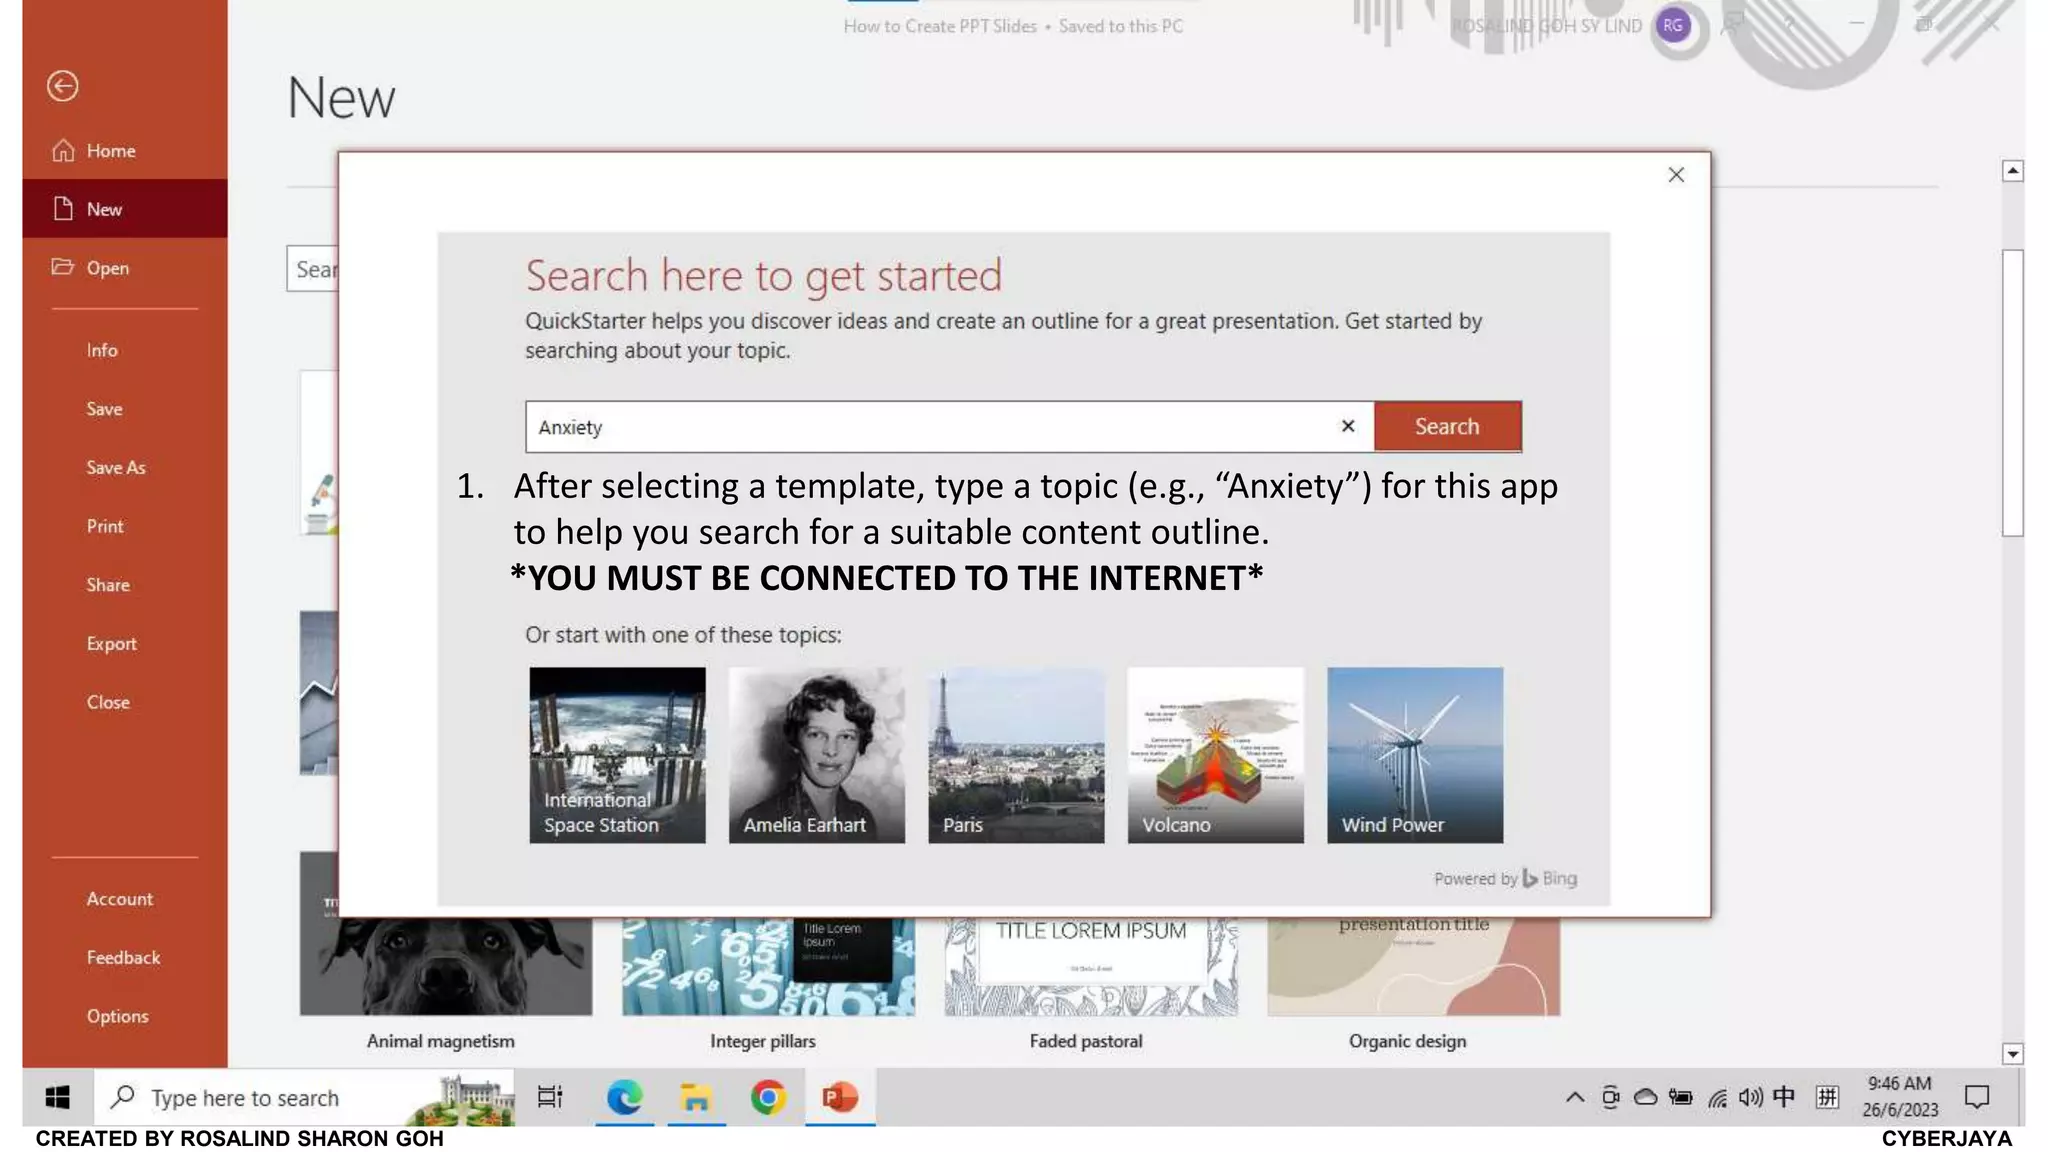This screenshot has width=2048, height=1152.
Task: Choose Open in the sidebar
Action: 125,268
